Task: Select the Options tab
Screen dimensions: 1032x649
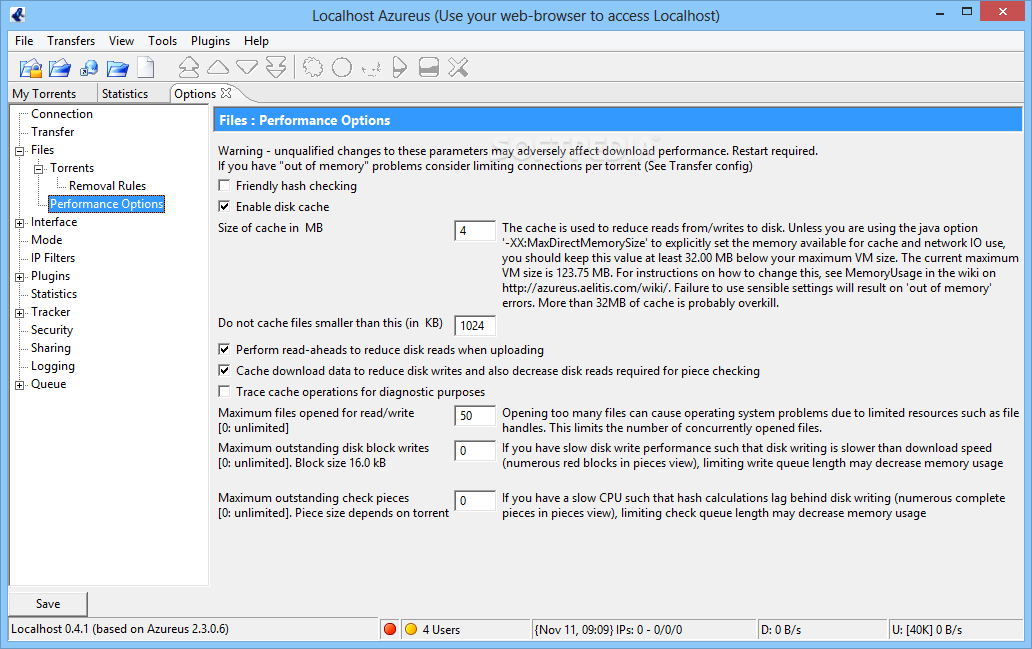Action: coord(195,93)
